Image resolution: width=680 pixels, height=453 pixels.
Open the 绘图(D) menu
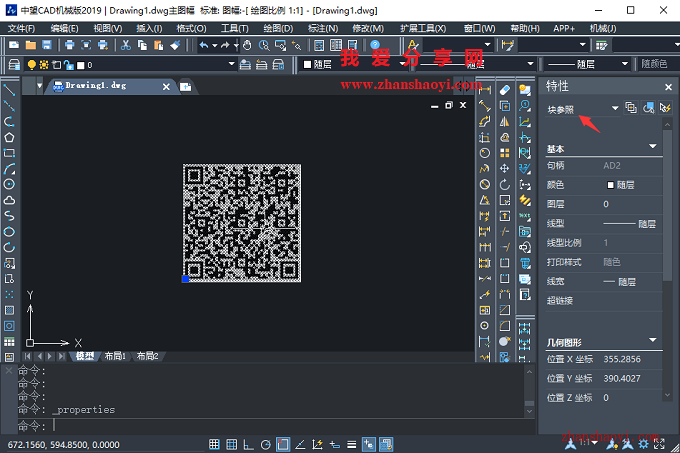pyautogui.click(x=278, y=29)
